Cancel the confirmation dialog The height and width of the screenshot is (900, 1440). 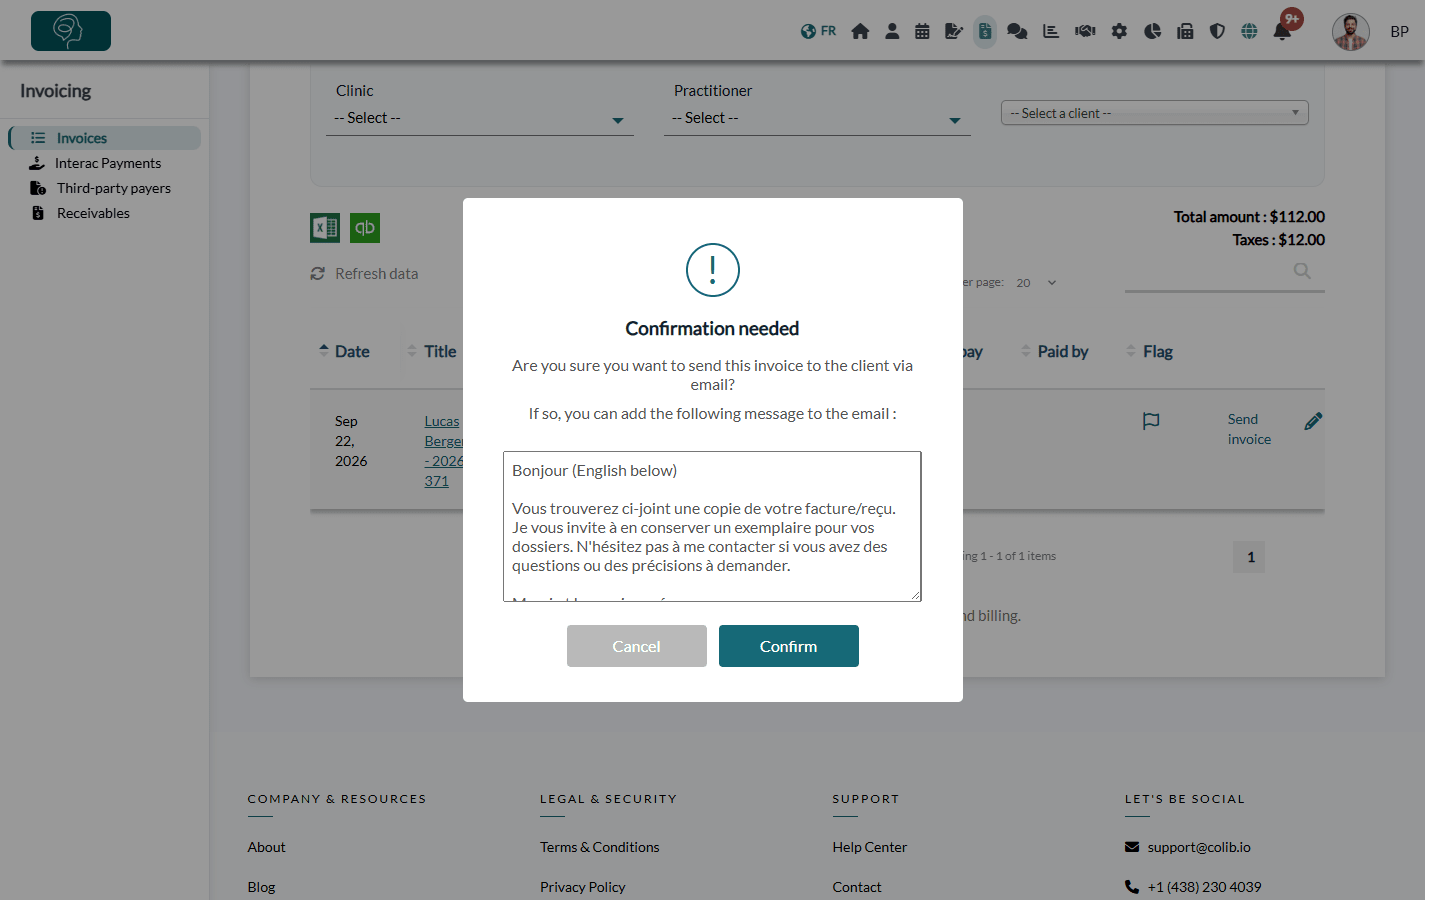tap(637, 646)
